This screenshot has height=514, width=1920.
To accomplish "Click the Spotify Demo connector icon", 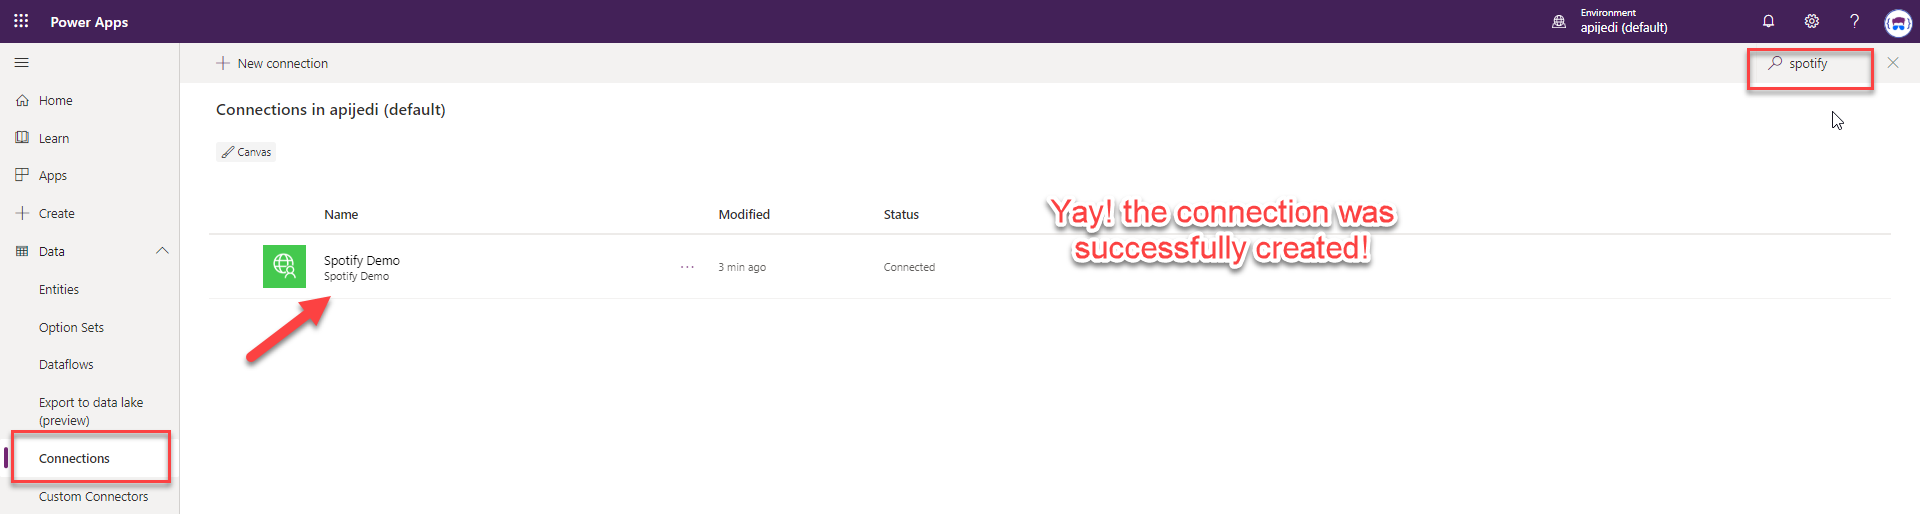I will (284, 266).
